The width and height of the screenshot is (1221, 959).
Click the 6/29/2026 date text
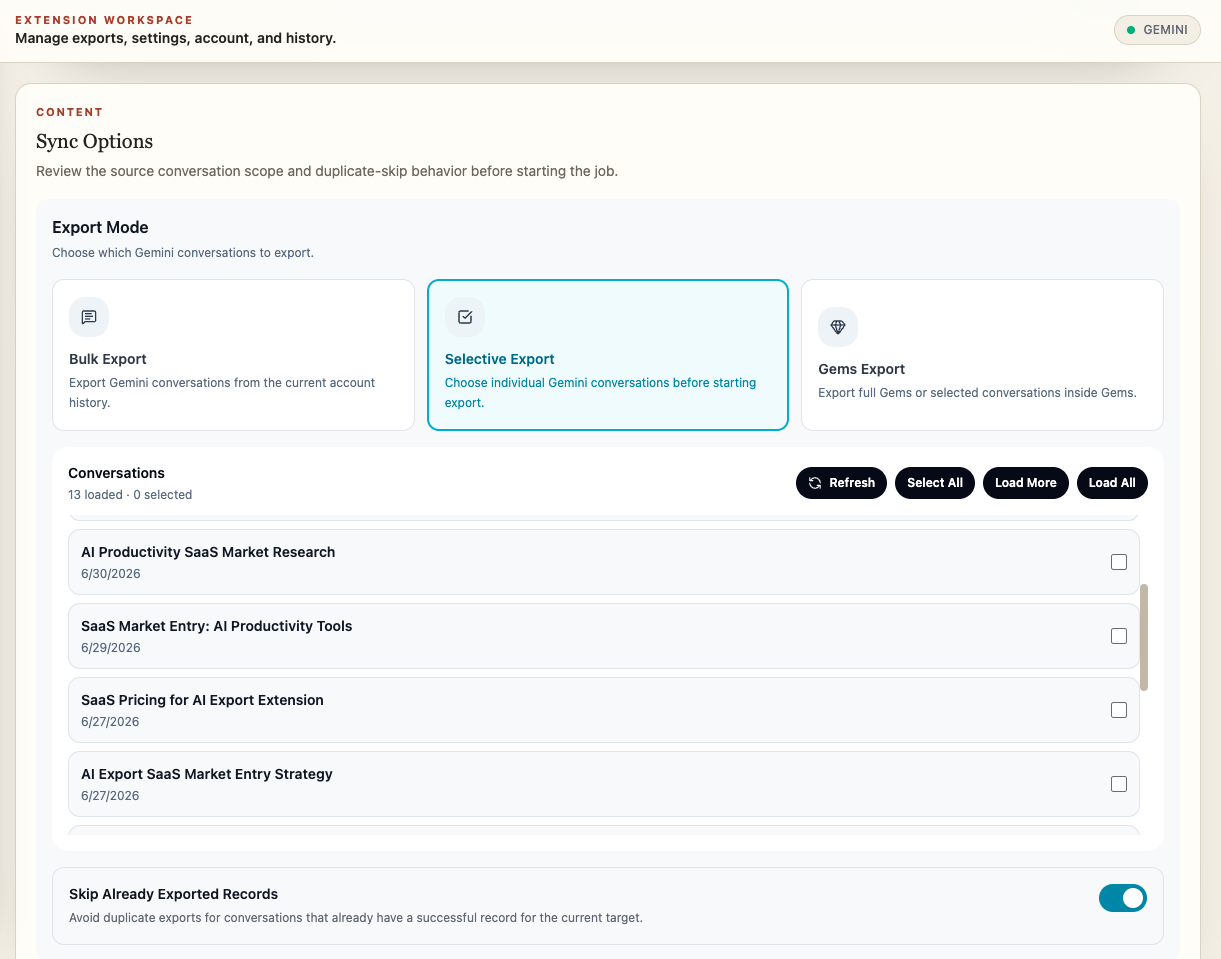[111, 648]
